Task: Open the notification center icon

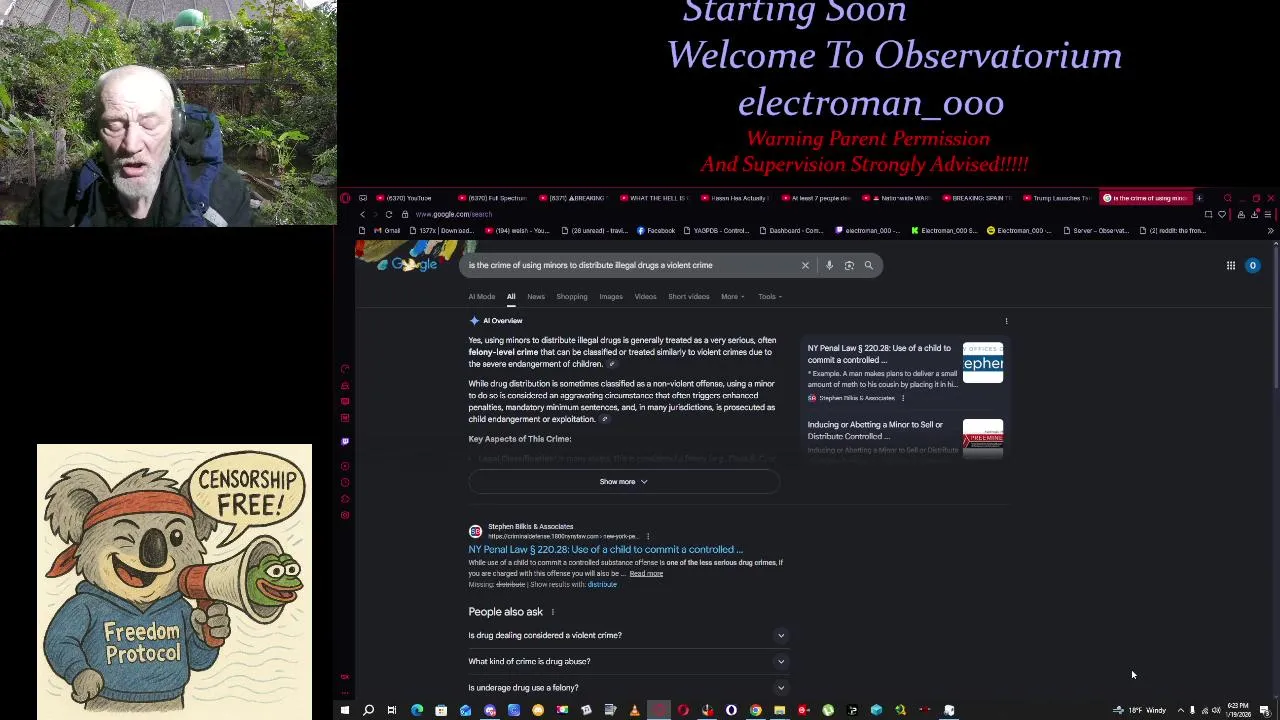Action: [x=1265, y=711]
